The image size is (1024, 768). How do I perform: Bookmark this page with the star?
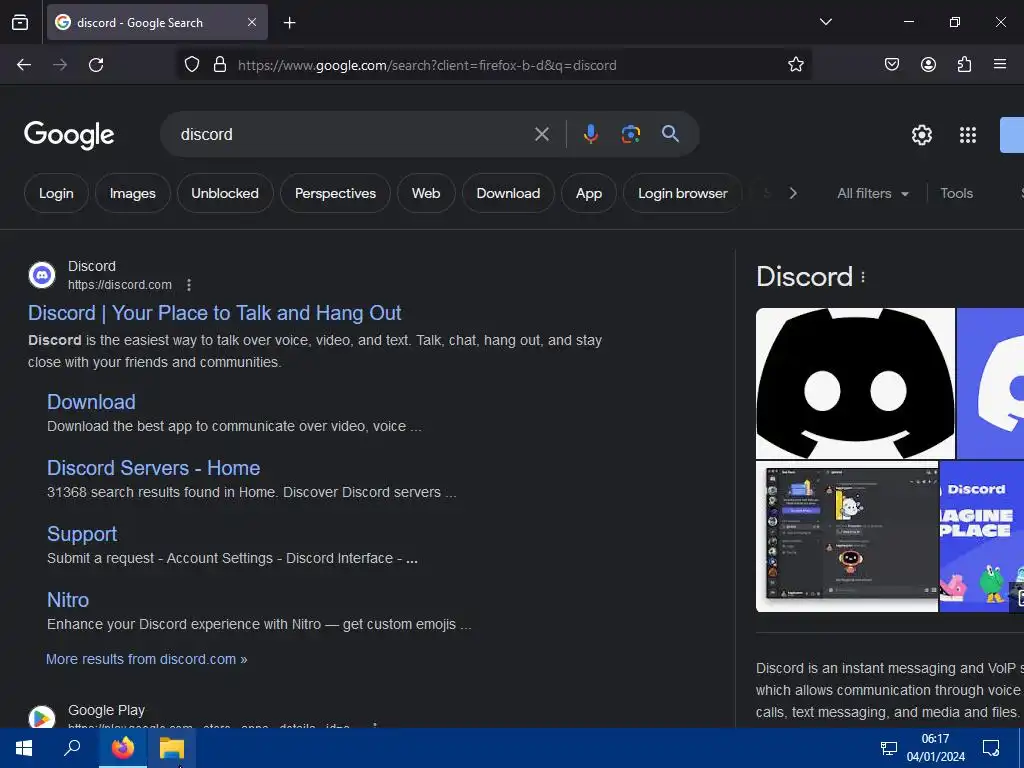(x=795, y=65)
